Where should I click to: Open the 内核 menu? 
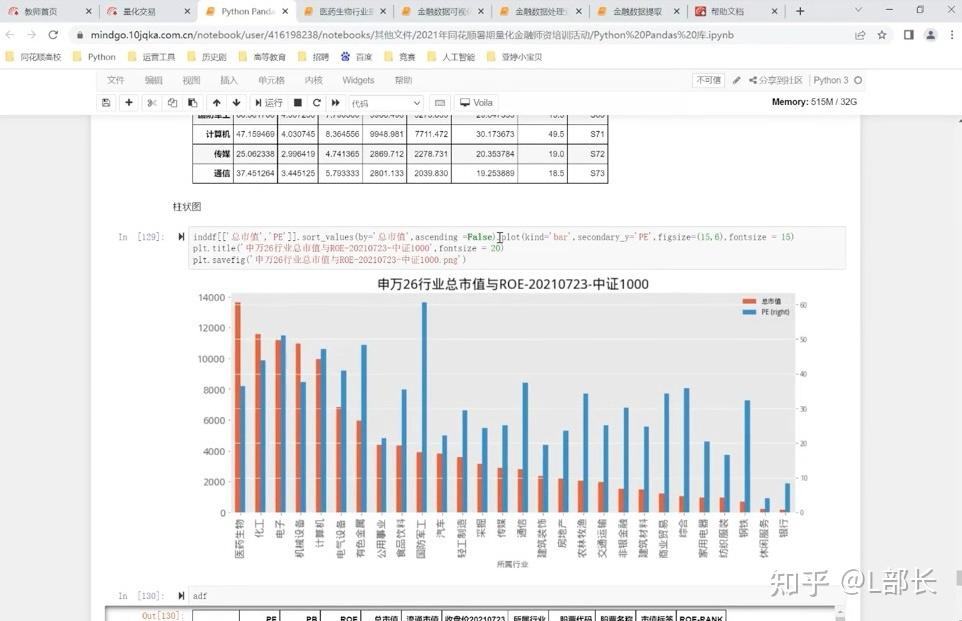click(314, 80)
